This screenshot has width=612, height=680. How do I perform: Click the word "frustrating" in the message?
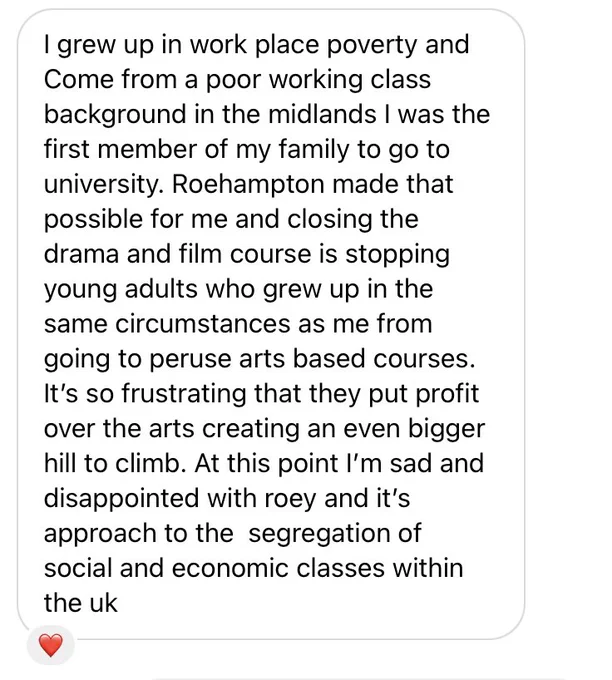(x=183, y=394)
